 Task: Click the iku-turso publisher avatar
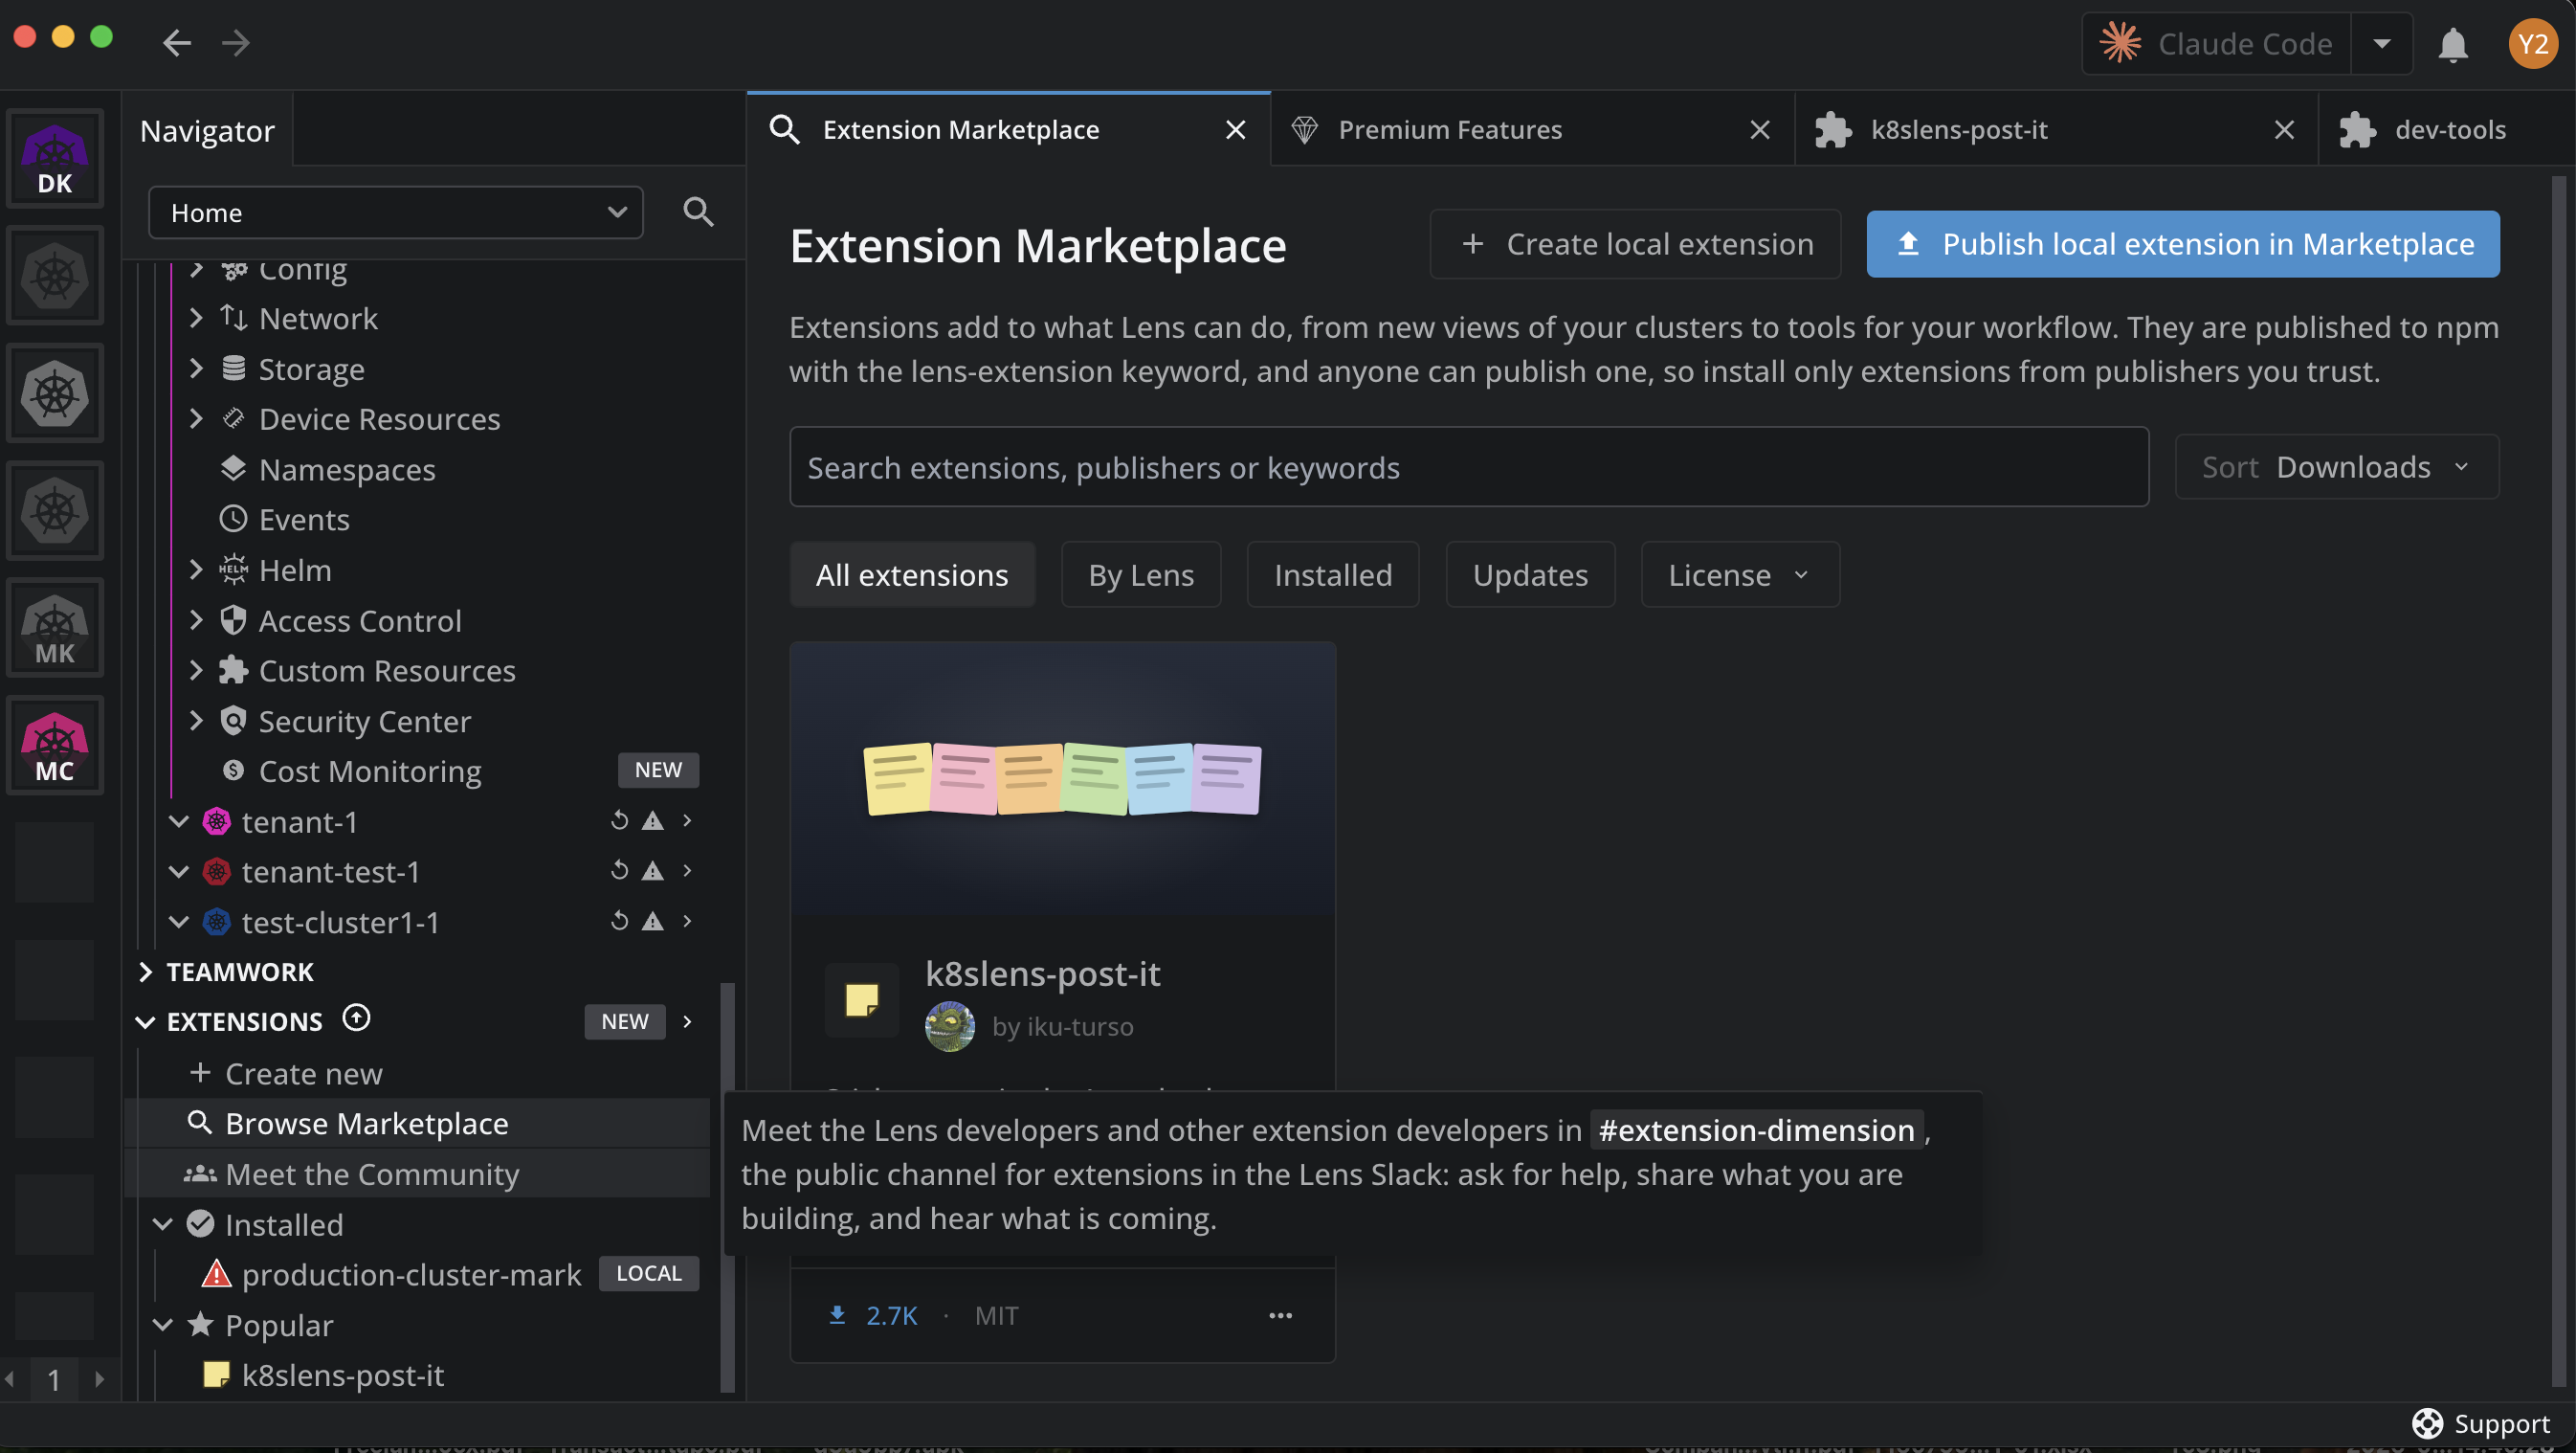[950, 1026]
